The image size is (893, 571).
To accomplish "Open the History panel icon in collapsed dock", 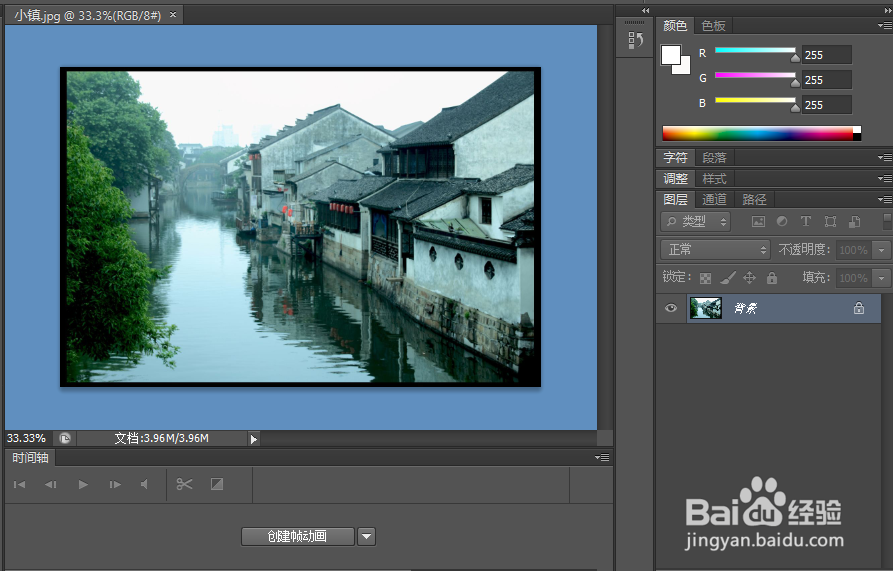I will pyautogui.click(x=636, y=40).
